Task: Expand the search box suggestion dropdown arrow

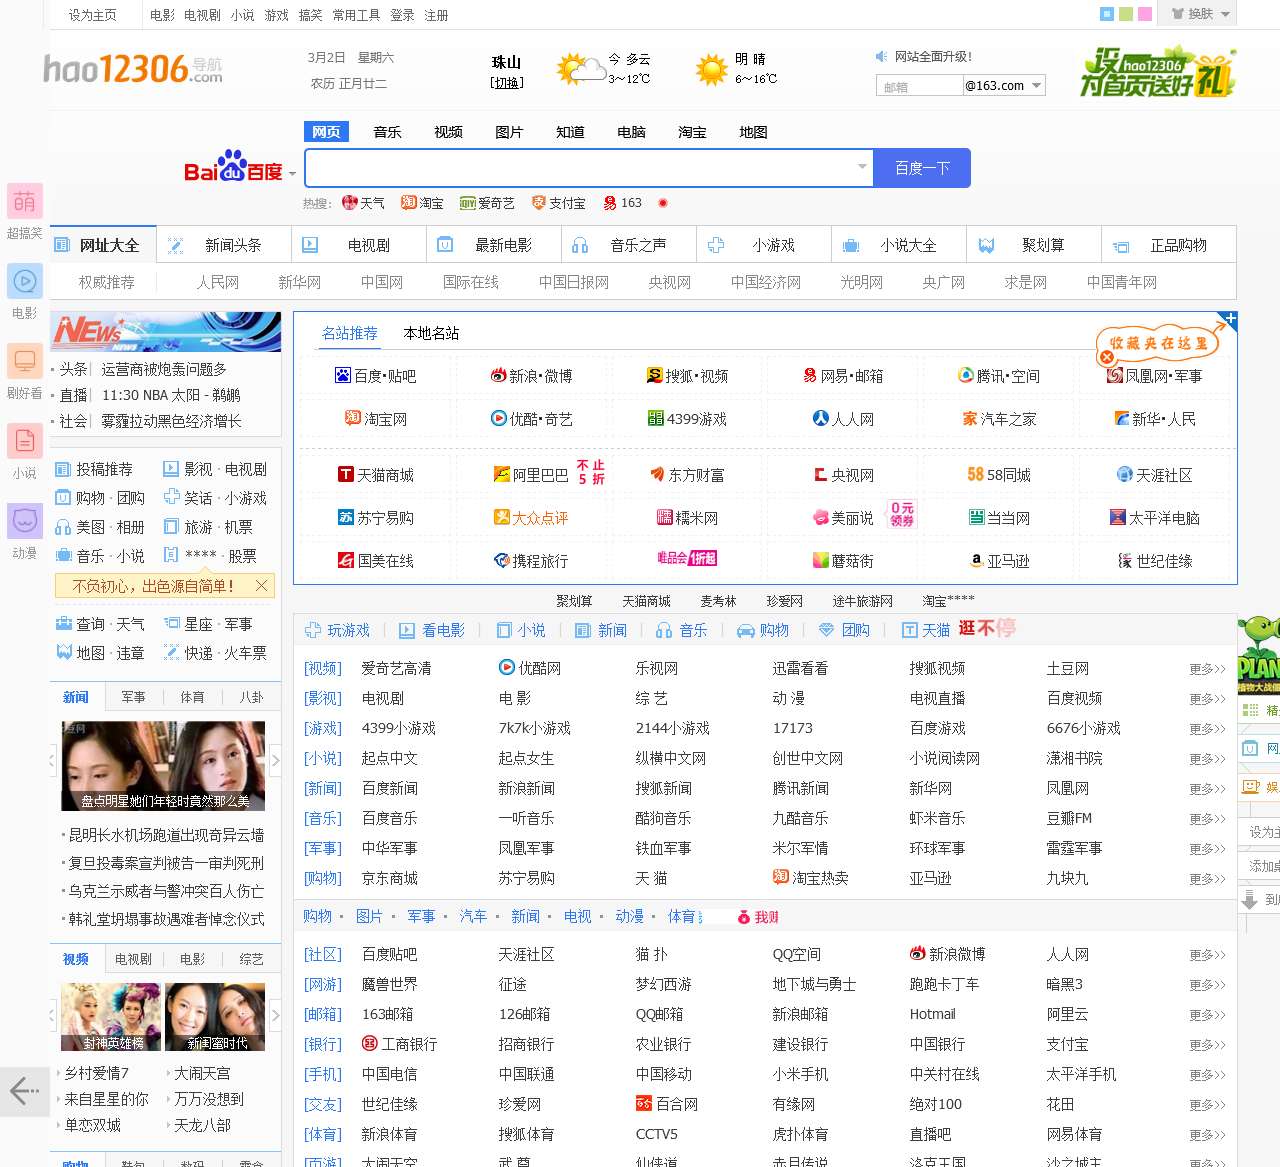Action: [862, 167]
